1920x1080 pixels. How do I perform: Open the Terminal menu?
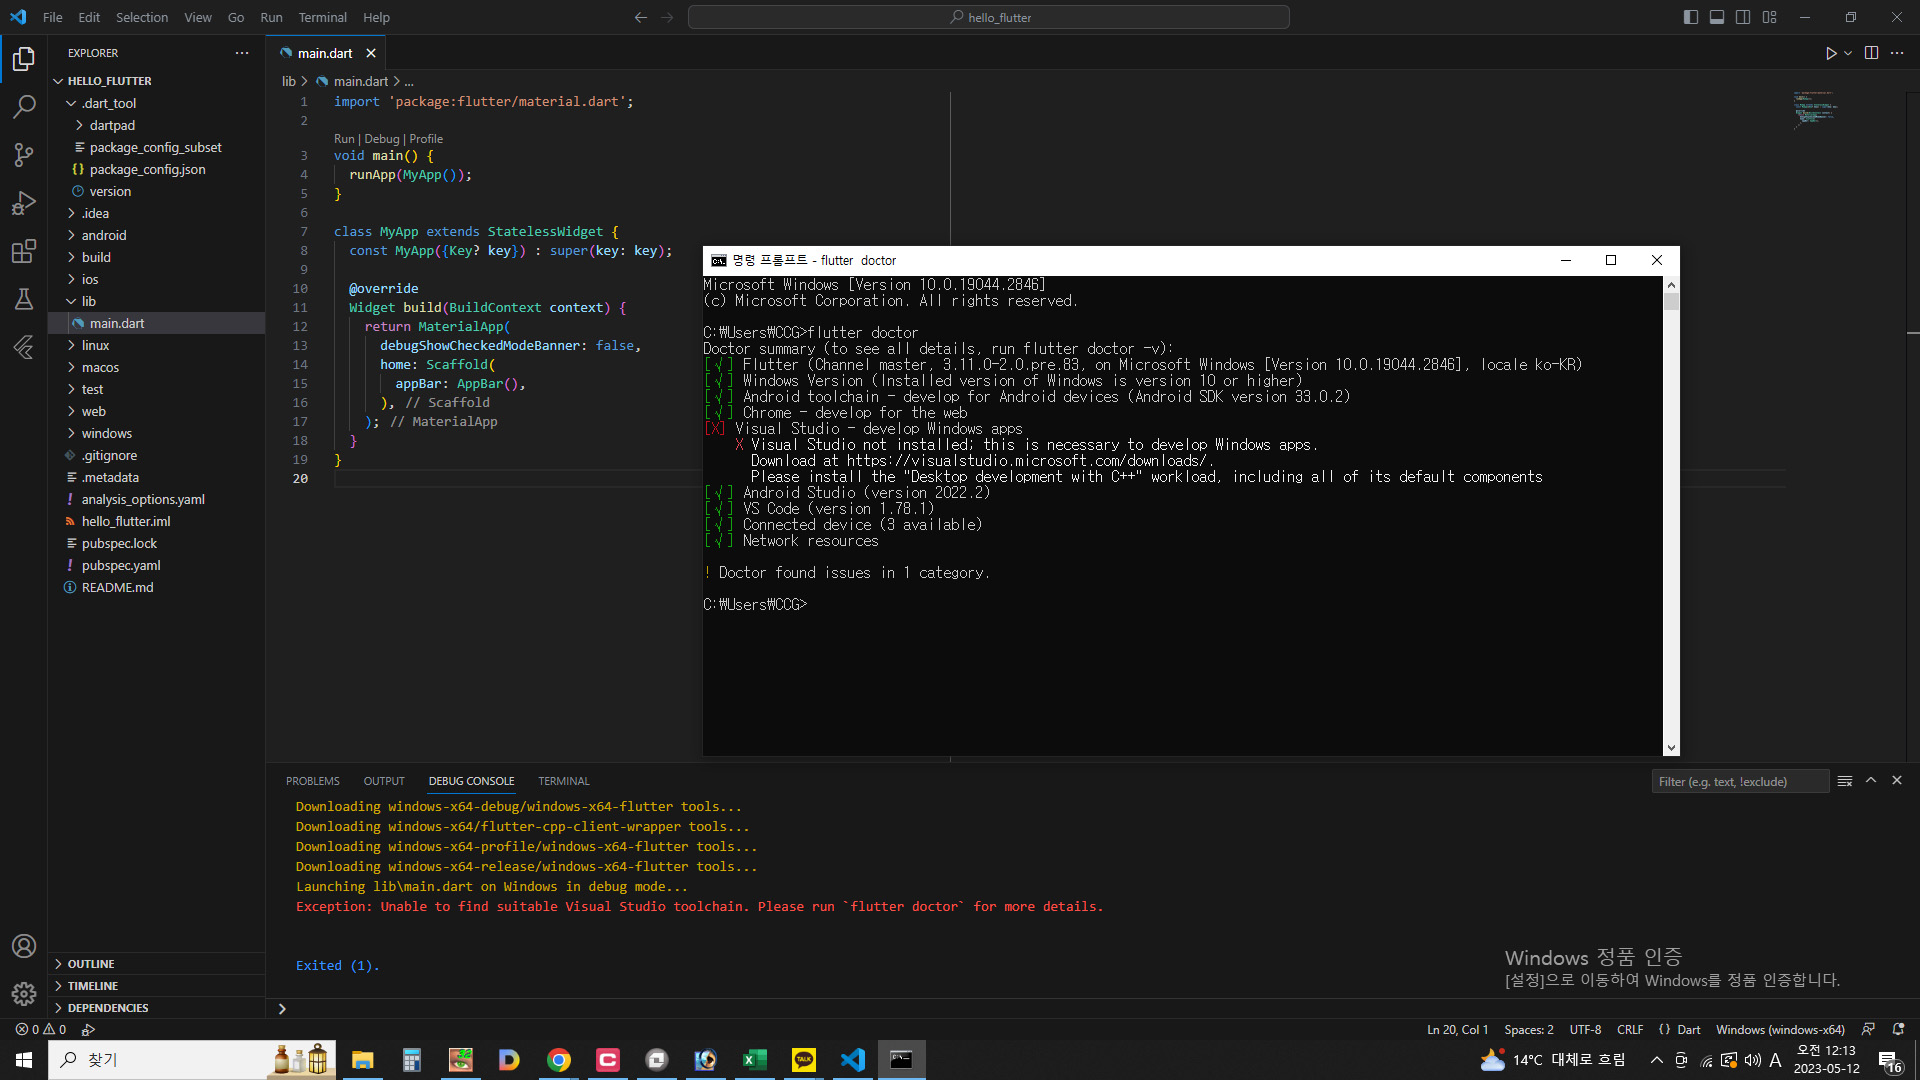[x=322, y=17]
